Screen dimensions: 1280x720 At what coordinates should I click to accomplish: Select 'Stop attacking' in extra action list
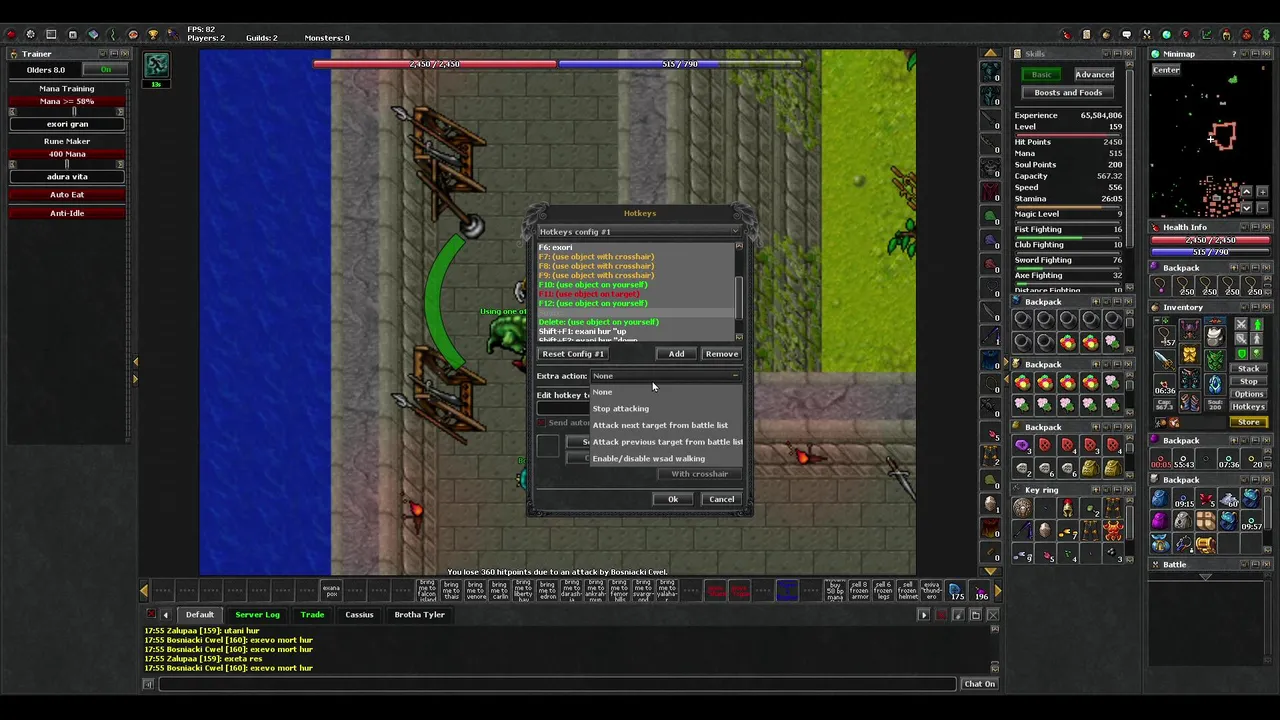pos(667,408)
